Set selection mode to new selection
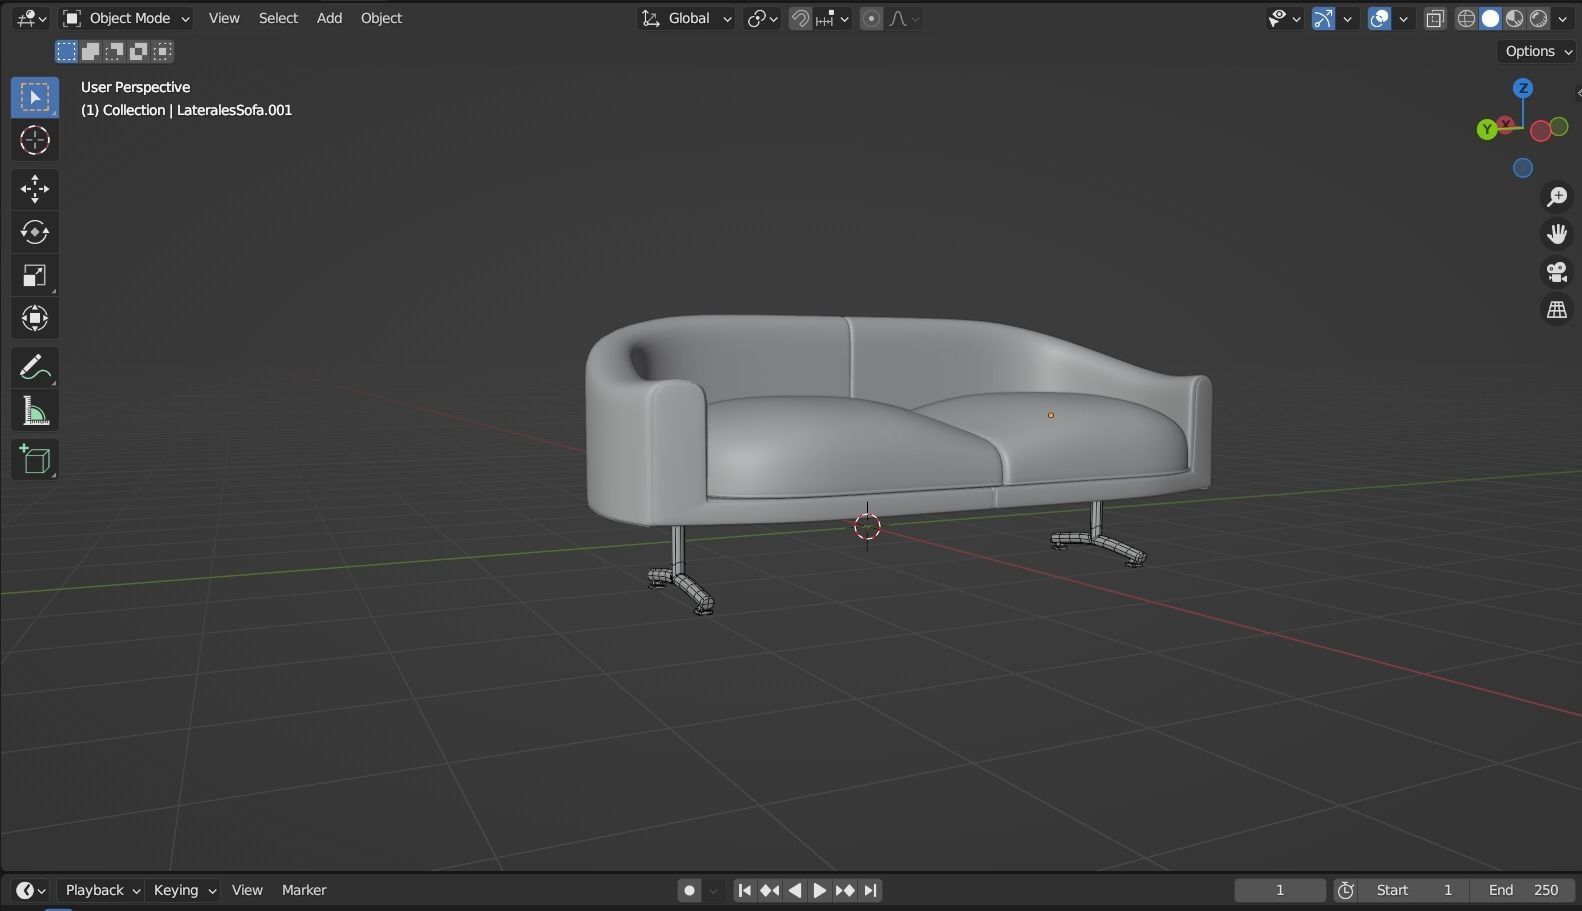The height and width of the screenshot is (911, 1582). (x=67, y=51)
